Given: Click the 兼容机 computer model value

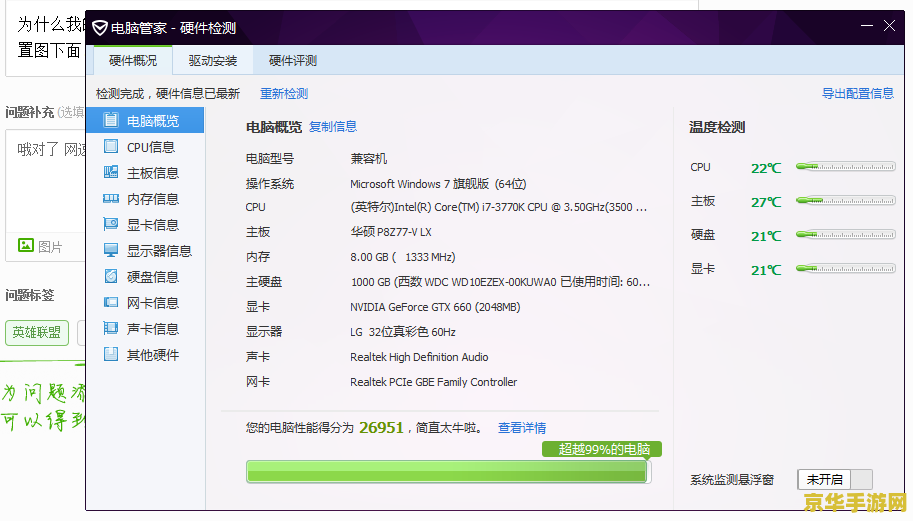Looking at the screenshot, I should [369, 159].
